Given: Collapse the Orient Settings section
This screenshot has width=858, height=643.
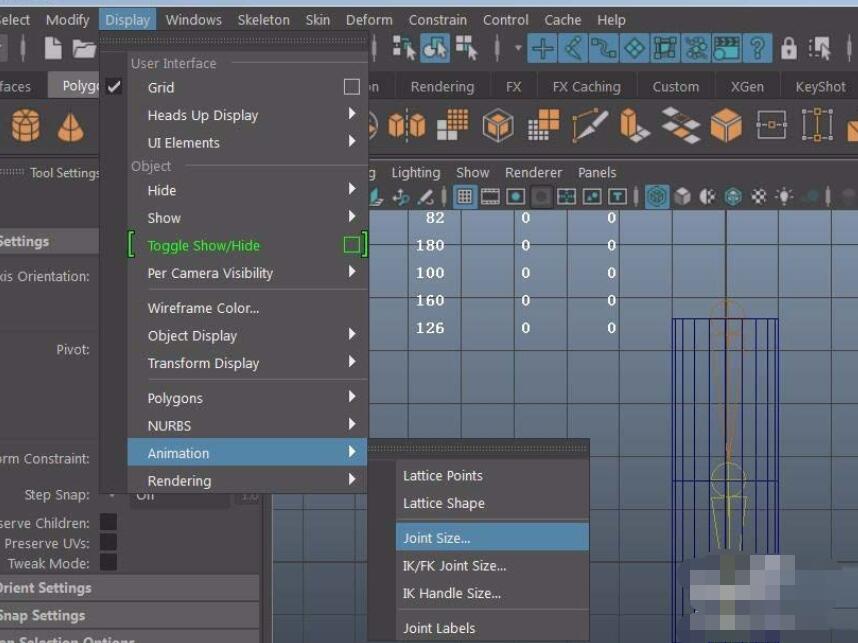Looking at the screenshot, I should (45, 588).
